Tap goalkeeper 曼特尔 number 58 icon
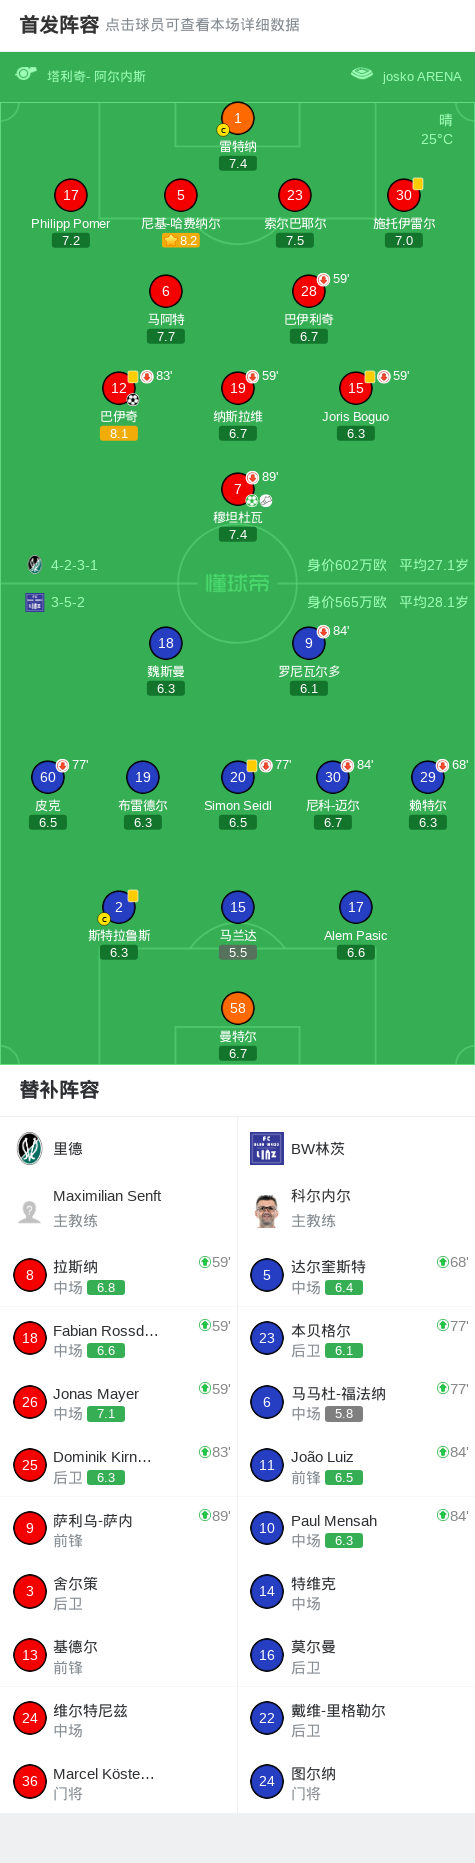 pyautogui.click(x=238, y=1008)
